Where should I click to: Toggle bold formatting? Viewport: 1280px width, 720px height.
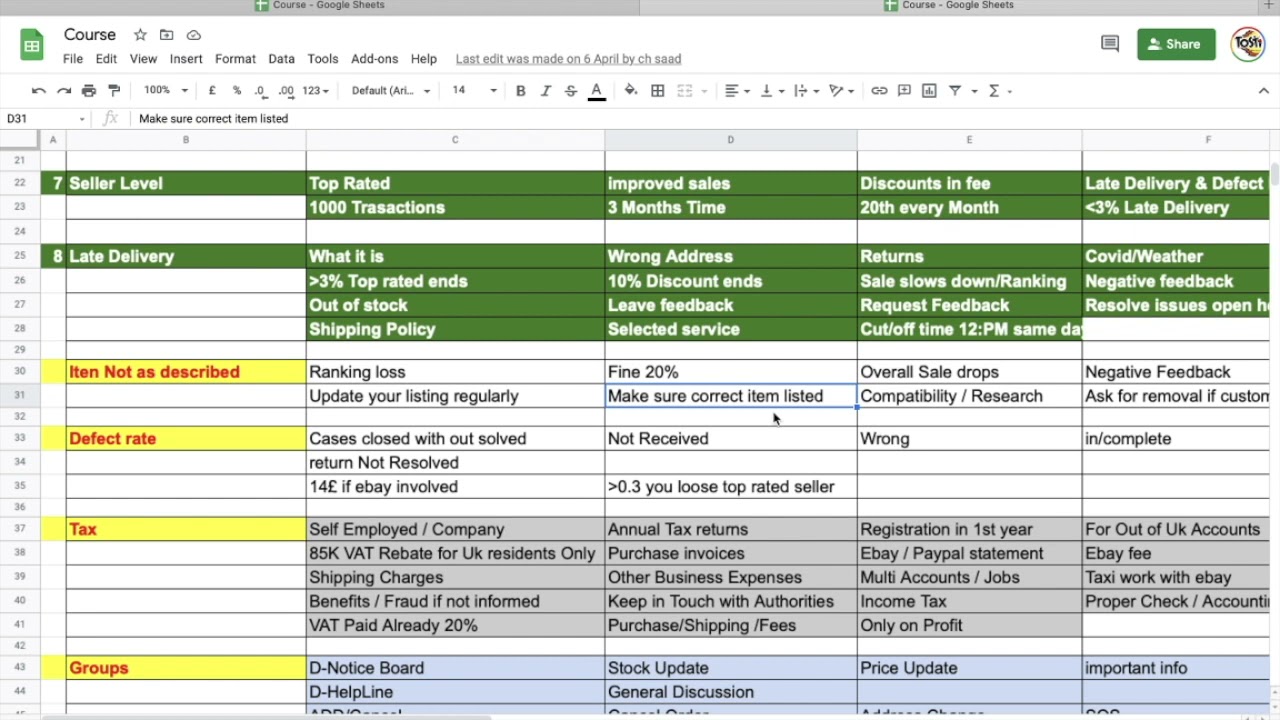(x=520, y=91)
